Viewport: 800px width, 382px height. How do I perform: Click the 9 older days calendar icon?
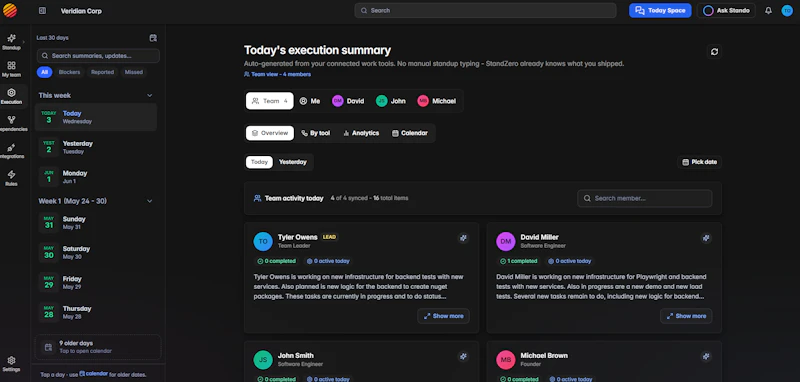point(48,347)
